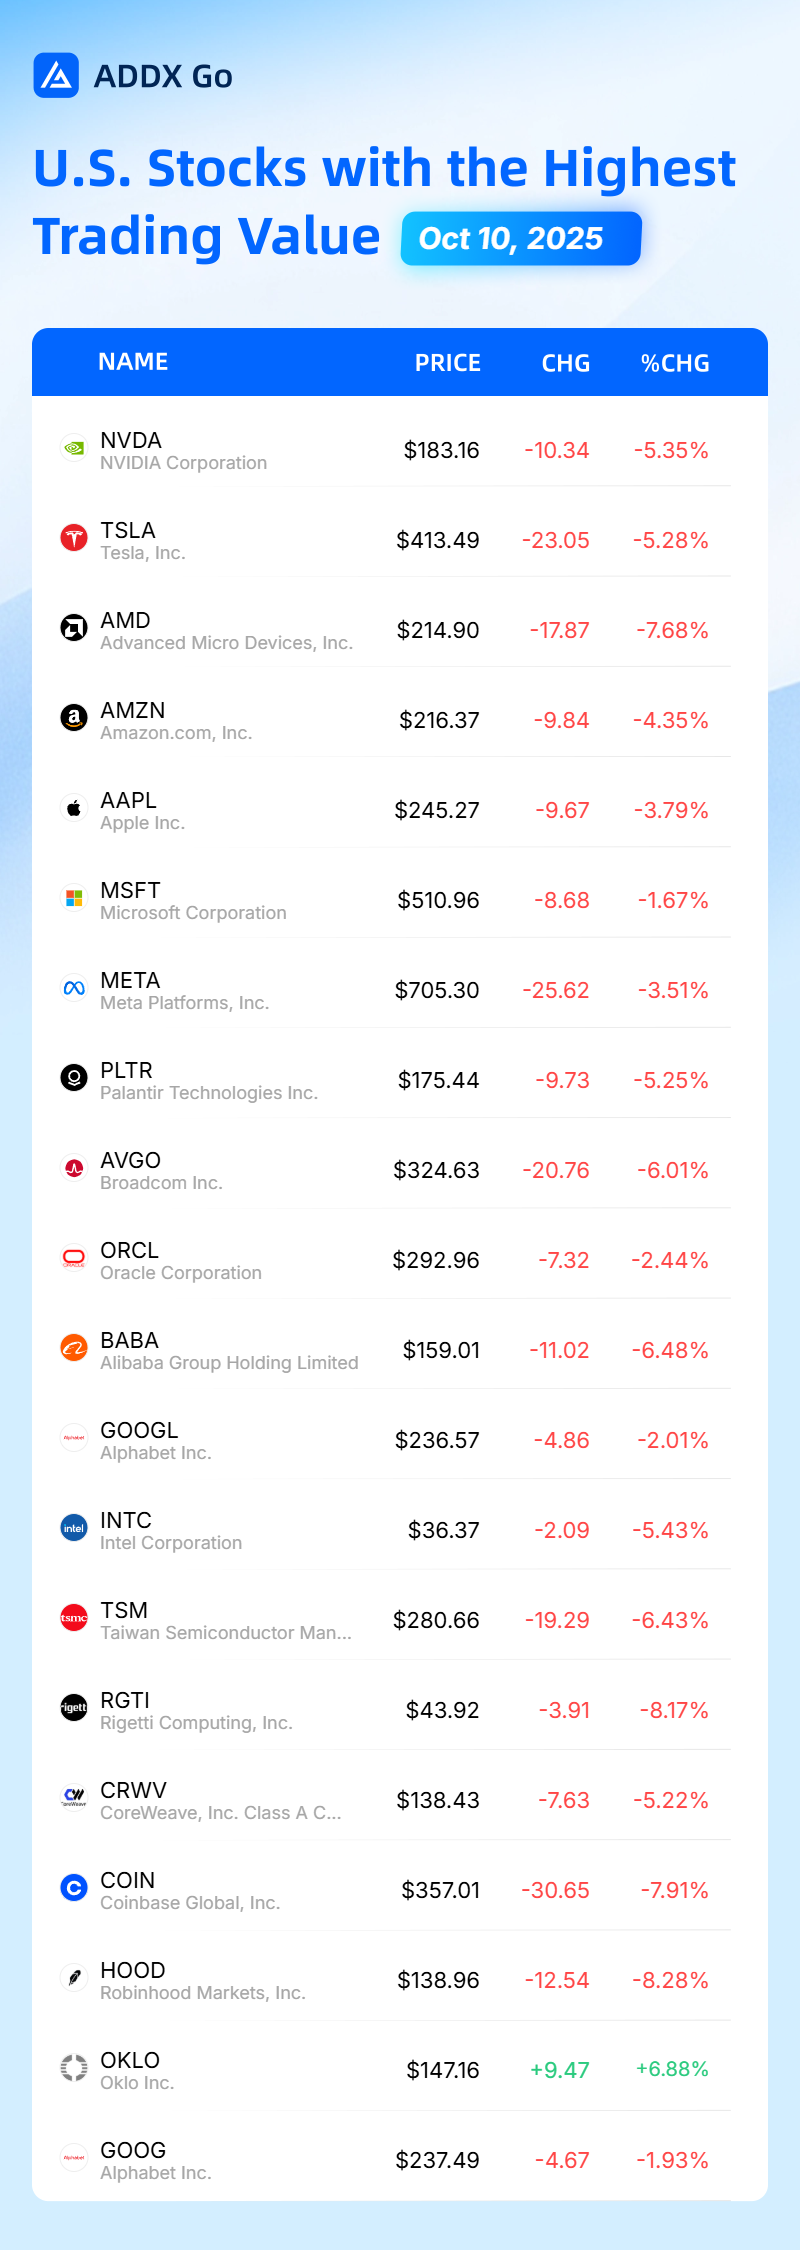This screenshot has width=800, height=2250.
Task: Click the Oct 10, 2025 date badge
Action: coord(521,238)
